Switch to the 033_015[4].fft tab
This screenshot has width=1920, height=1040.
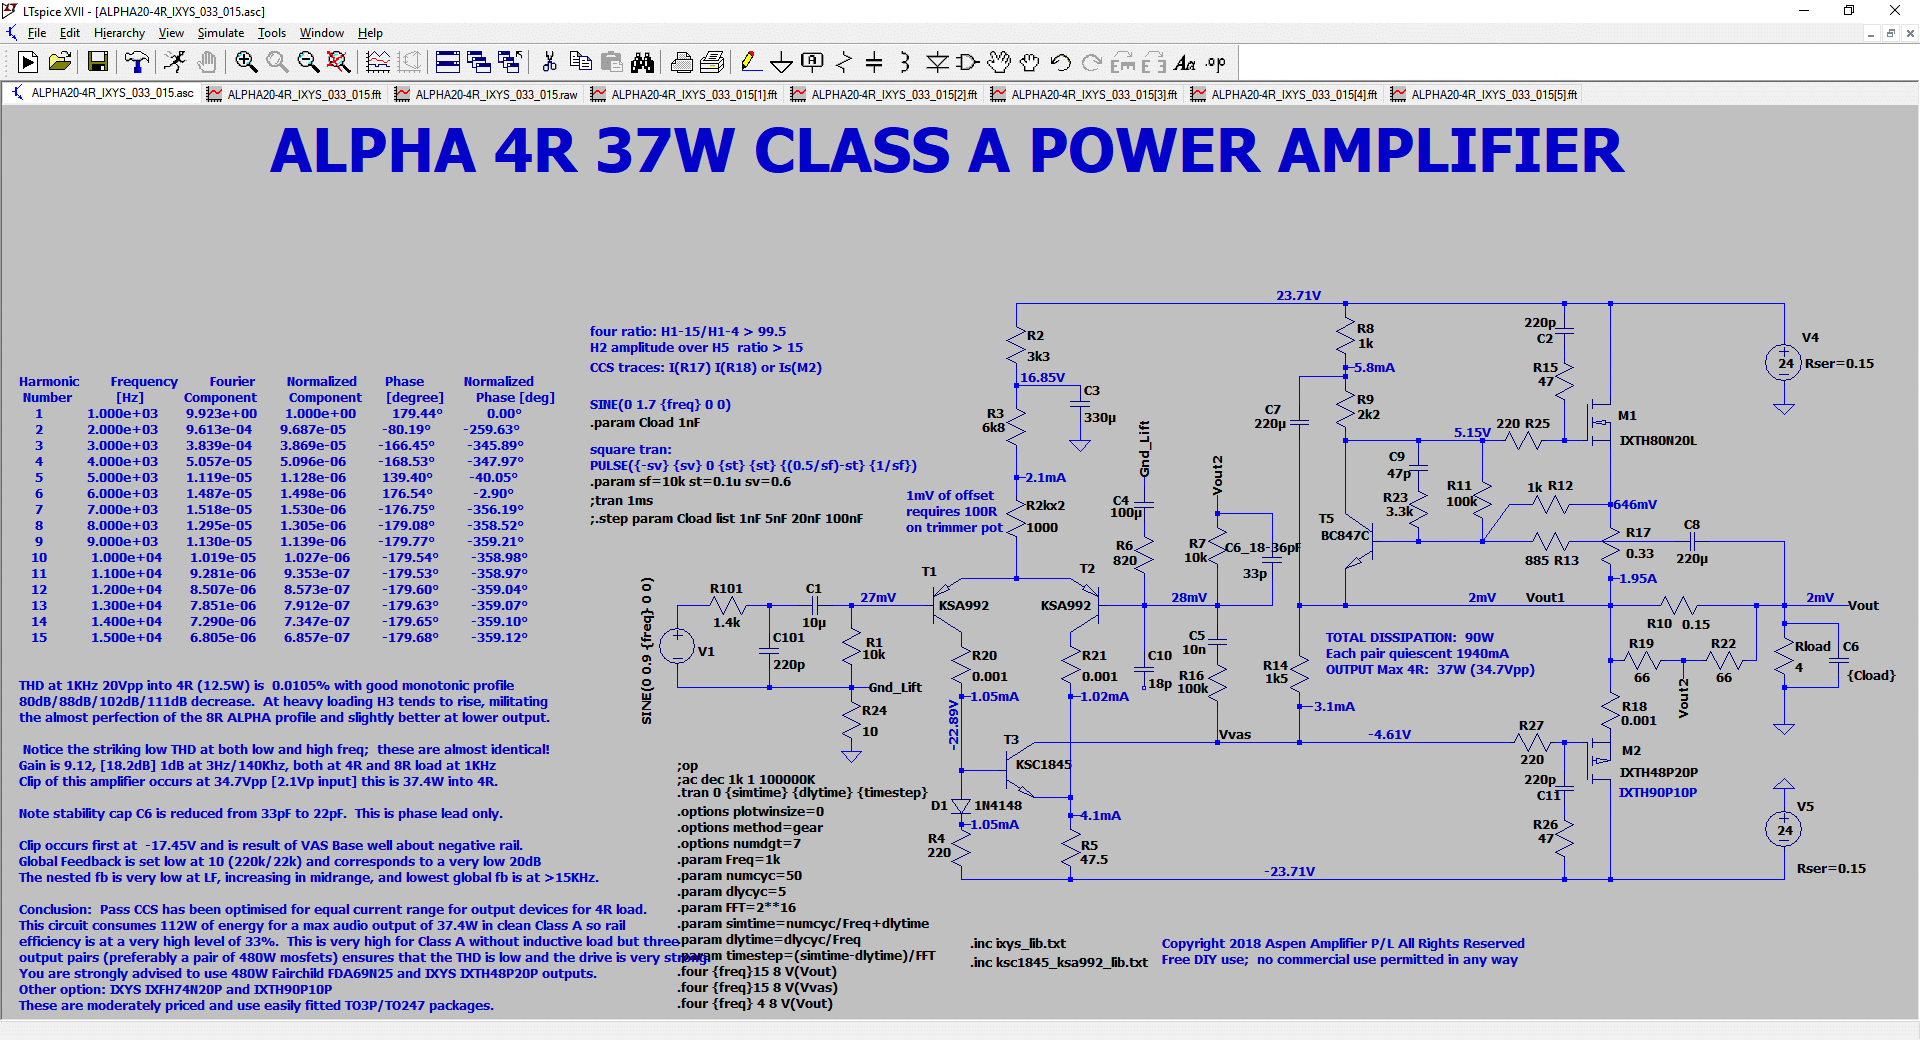pyautogui.click(x=1285, y=94)
